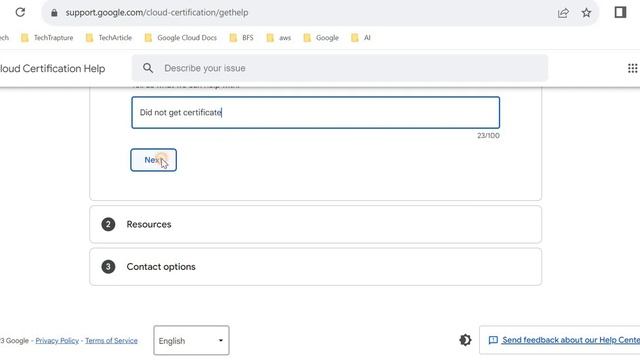
Task: Open the AI bookmark folder
Action: 361,38
